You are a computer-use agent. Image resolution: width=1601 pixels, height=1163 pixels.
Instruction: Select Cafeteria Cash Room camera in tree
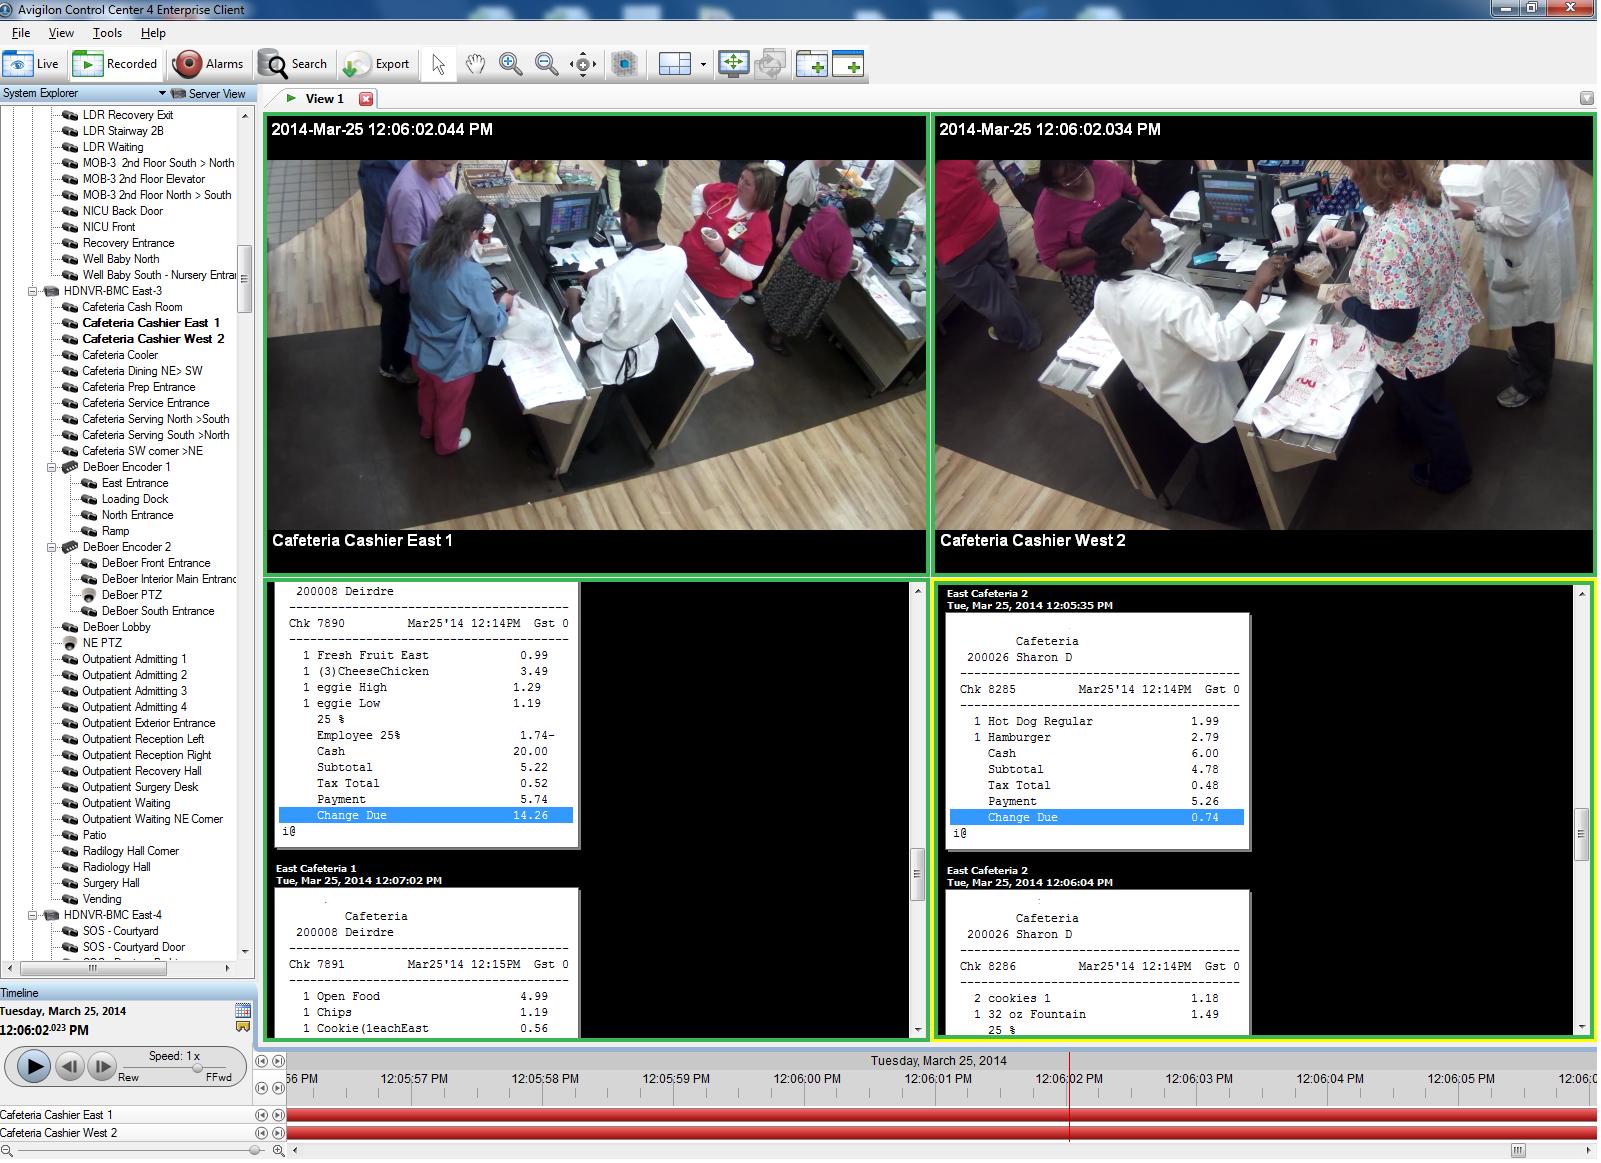[x=132, y=307]
